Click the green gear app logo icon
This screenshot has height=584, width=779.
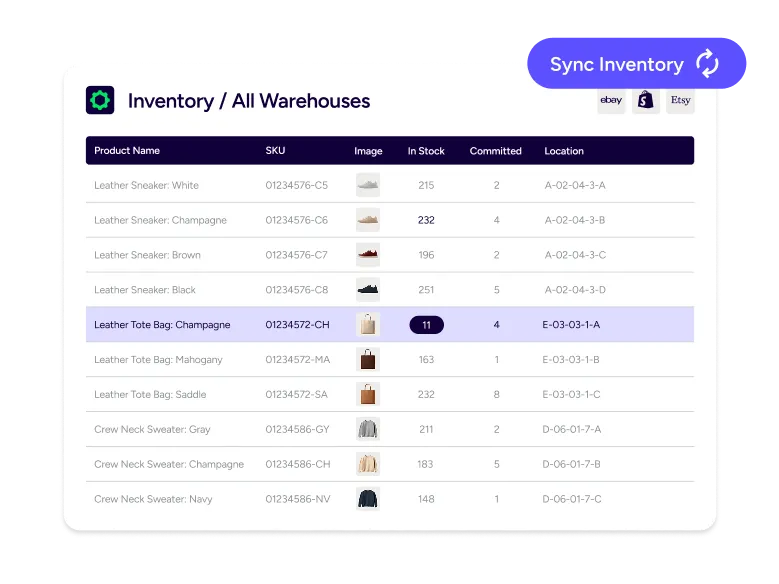pyautogui.click(x=100, y=100)
